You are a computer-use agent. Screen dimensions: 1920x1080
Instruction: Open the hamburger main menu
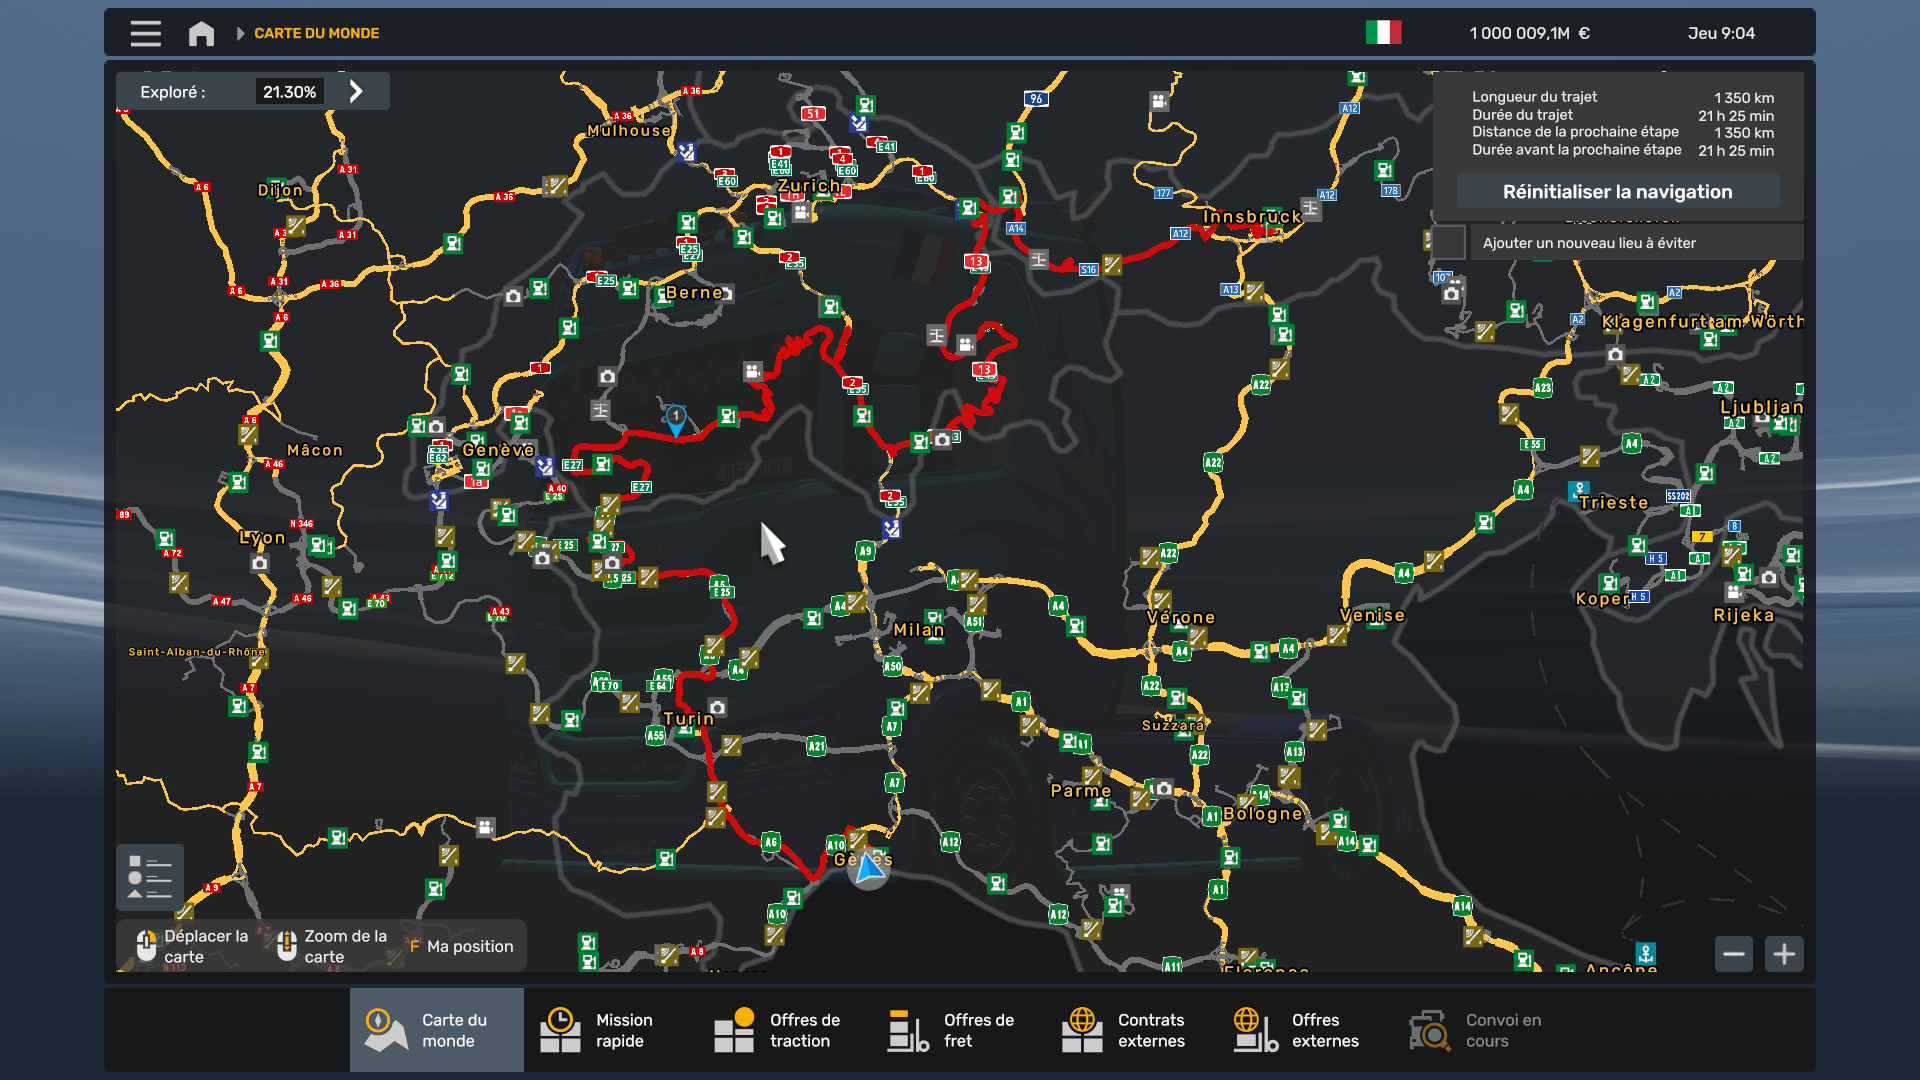pos(145,33)
